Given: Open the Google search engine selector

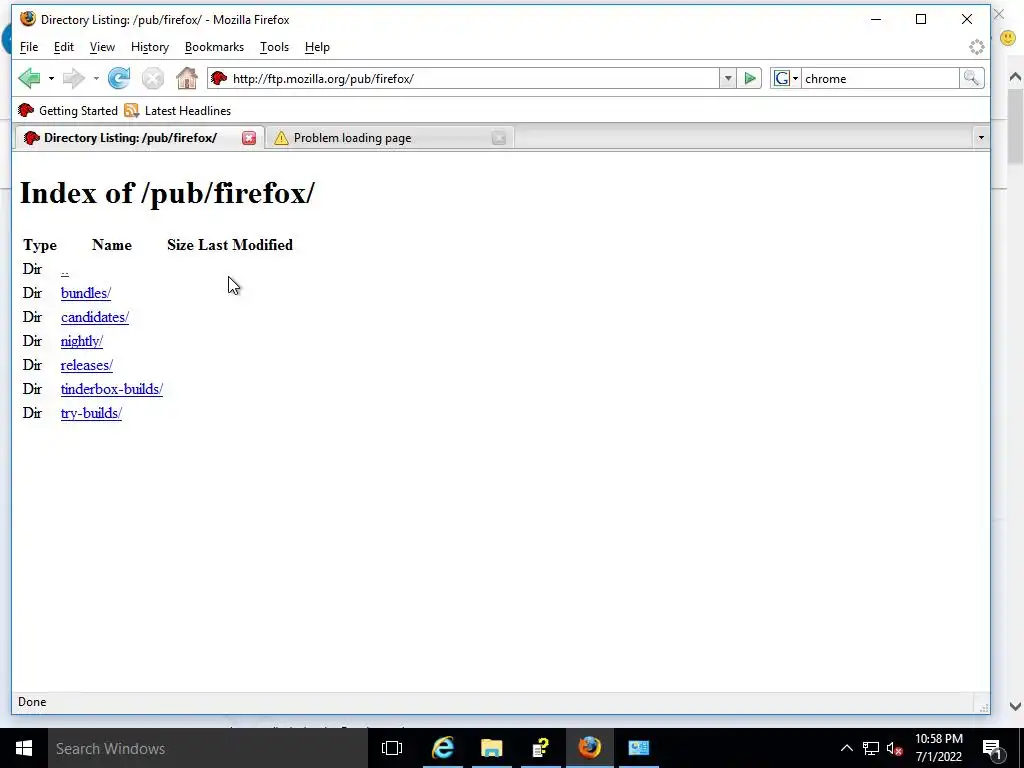Looking at the screenshot, I should click(x=785, y=78).
